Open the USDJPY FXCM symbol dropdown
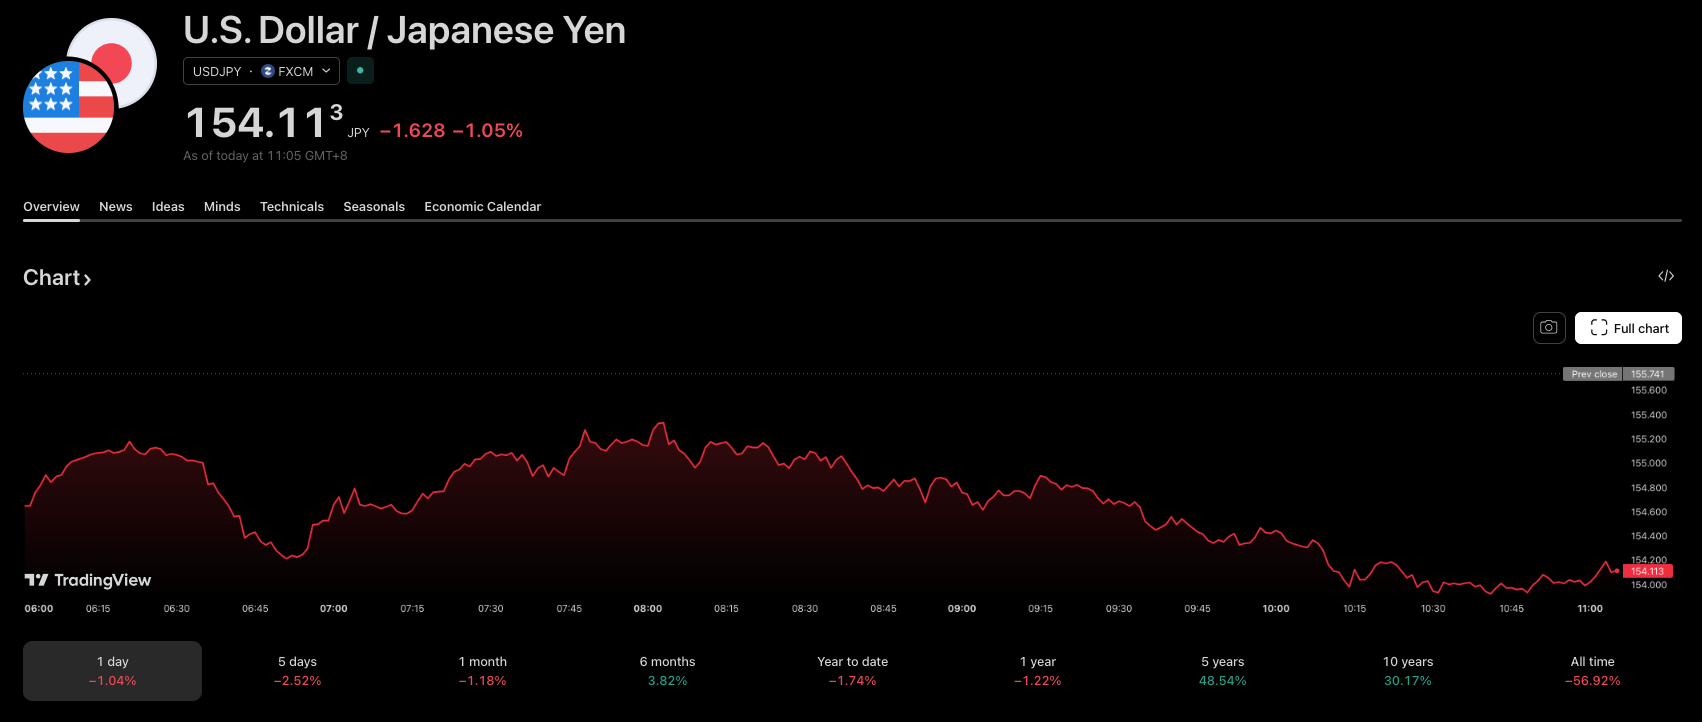 (261, 71)
